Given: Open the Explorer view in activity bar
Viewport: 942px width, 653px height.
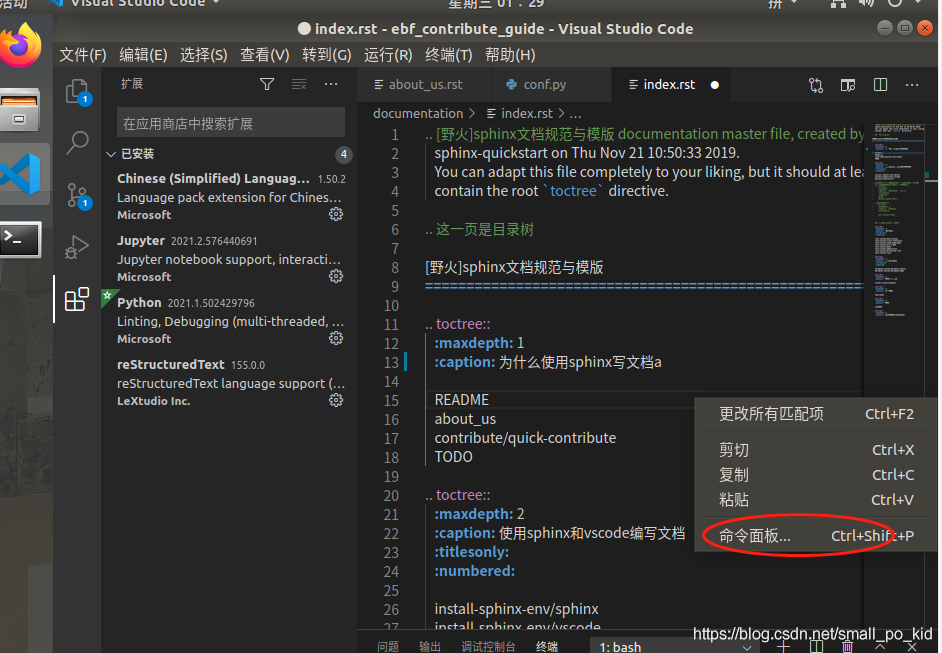Looking at the screenshot, I should tap(77, 92).
